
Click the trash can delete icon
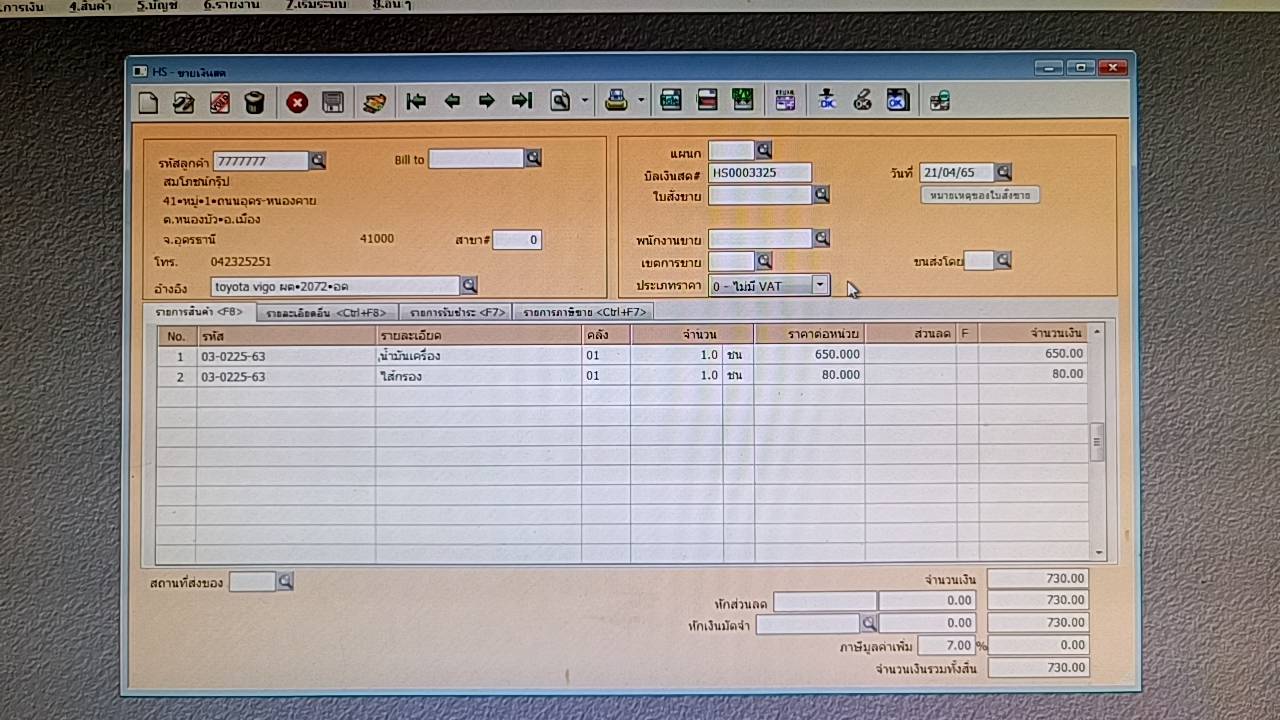255,102
